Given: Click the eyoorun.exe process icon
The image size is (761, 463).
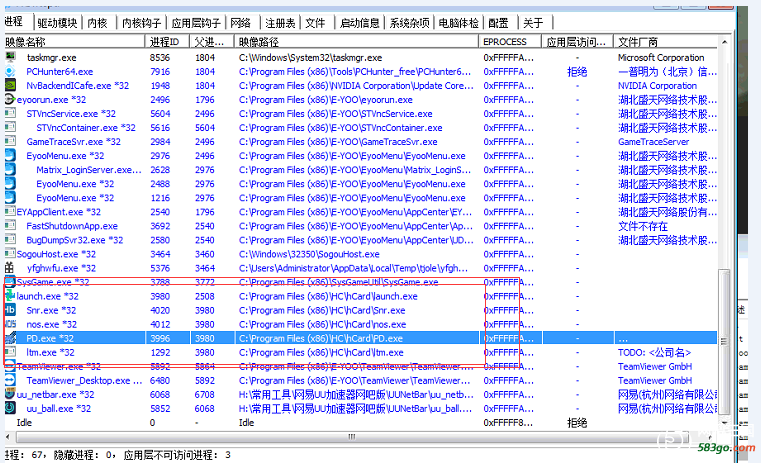Looking at the screenshot, I should click(10, 99).
